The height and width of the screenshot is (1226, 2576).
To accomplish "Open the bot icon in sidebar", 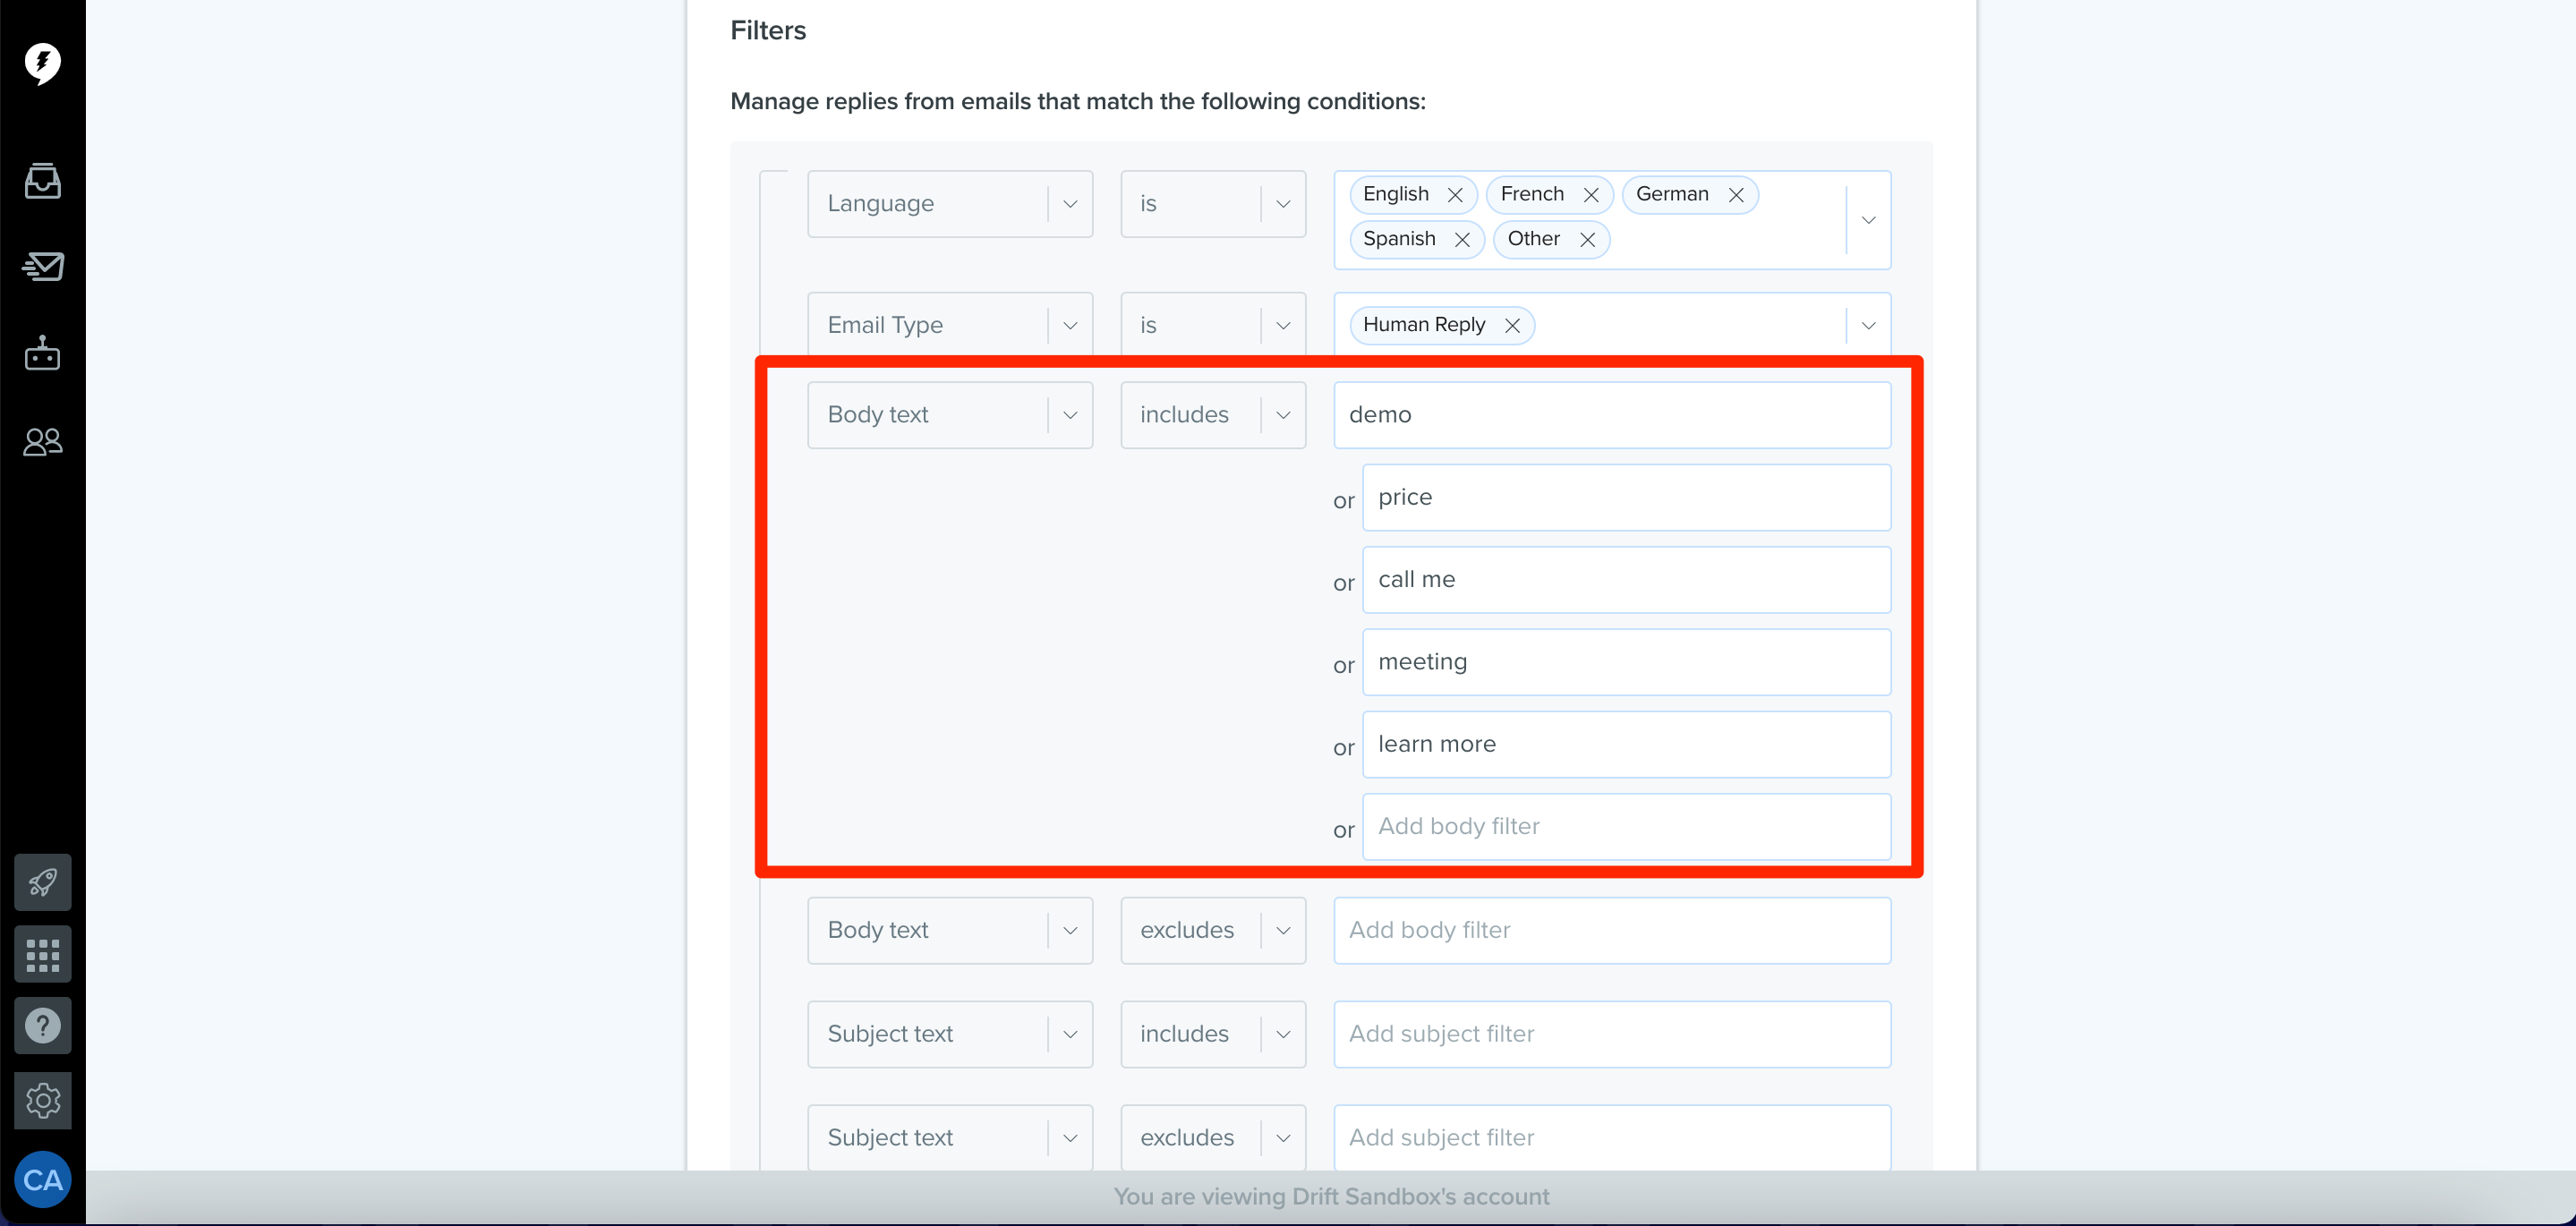I will tap(42, 353).
